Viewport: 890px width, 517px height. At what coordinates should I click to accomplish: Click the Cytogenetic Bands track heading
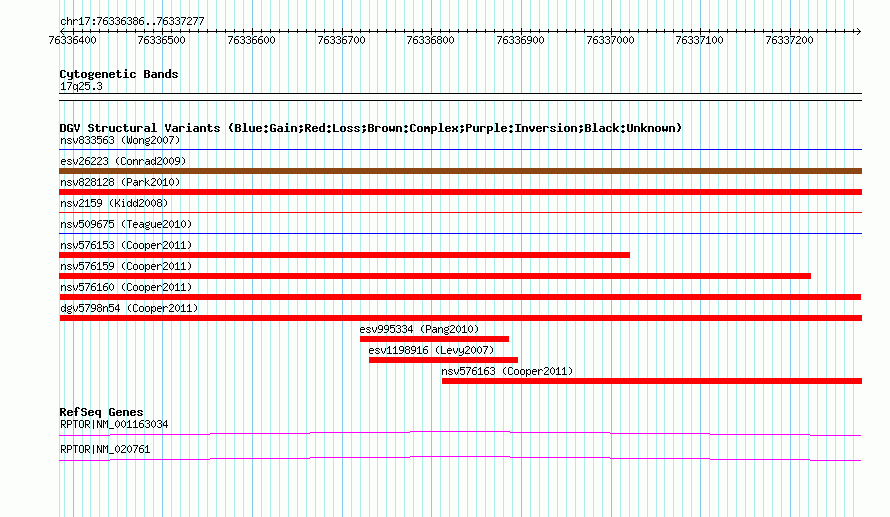pyautogui.click(x=119, y=74)
